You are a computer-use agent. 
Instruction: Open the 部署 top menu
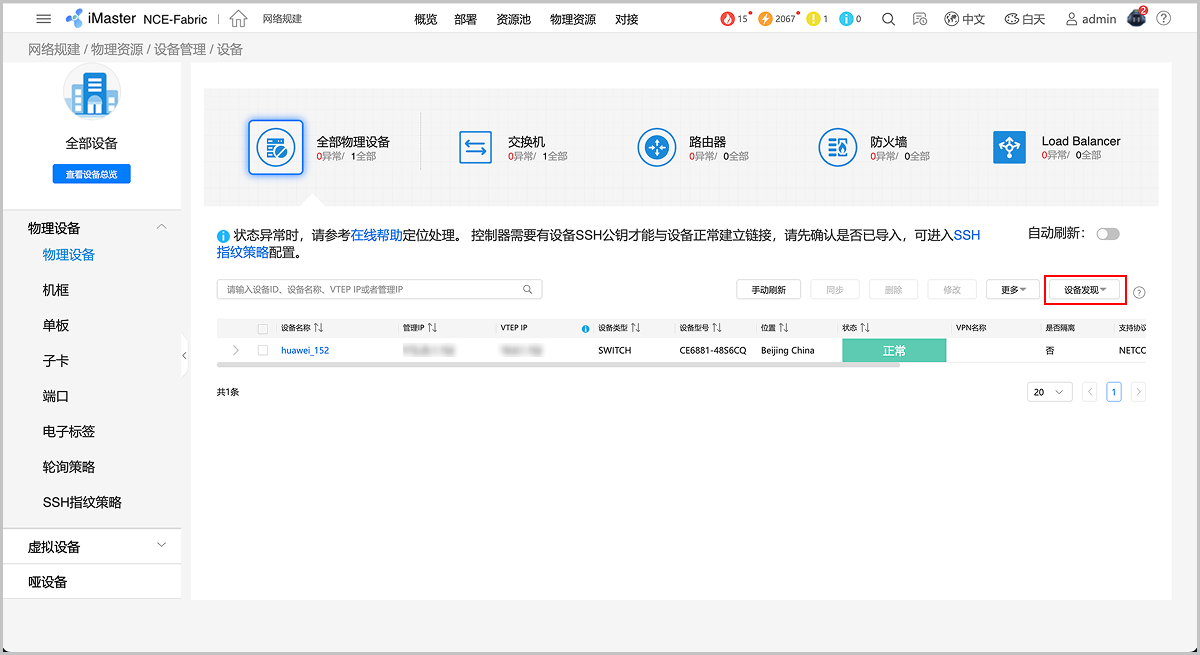tap(465, 19)
